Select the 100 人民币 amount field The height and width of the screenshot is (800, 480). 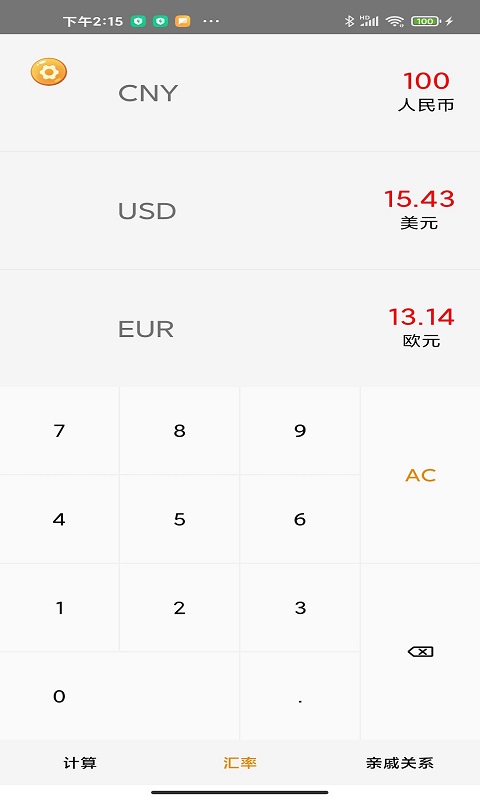click(x=426, y=92)
